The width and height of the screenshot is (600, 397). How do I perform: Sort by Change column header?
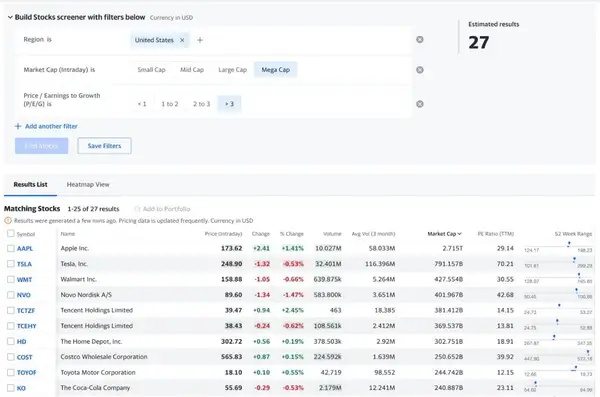pos(261,234)
